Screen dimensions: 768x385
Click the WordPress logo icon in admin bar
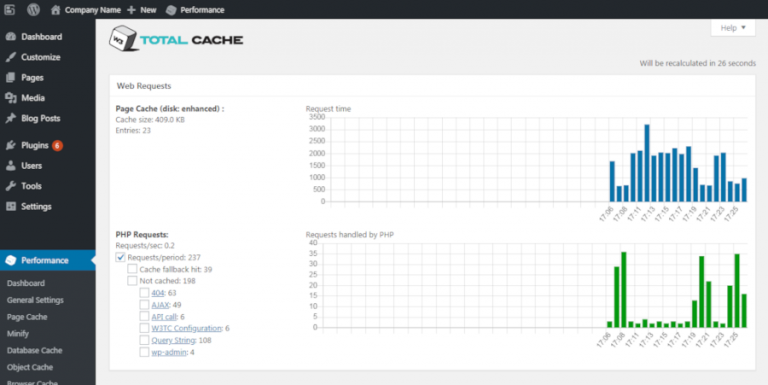33,9
